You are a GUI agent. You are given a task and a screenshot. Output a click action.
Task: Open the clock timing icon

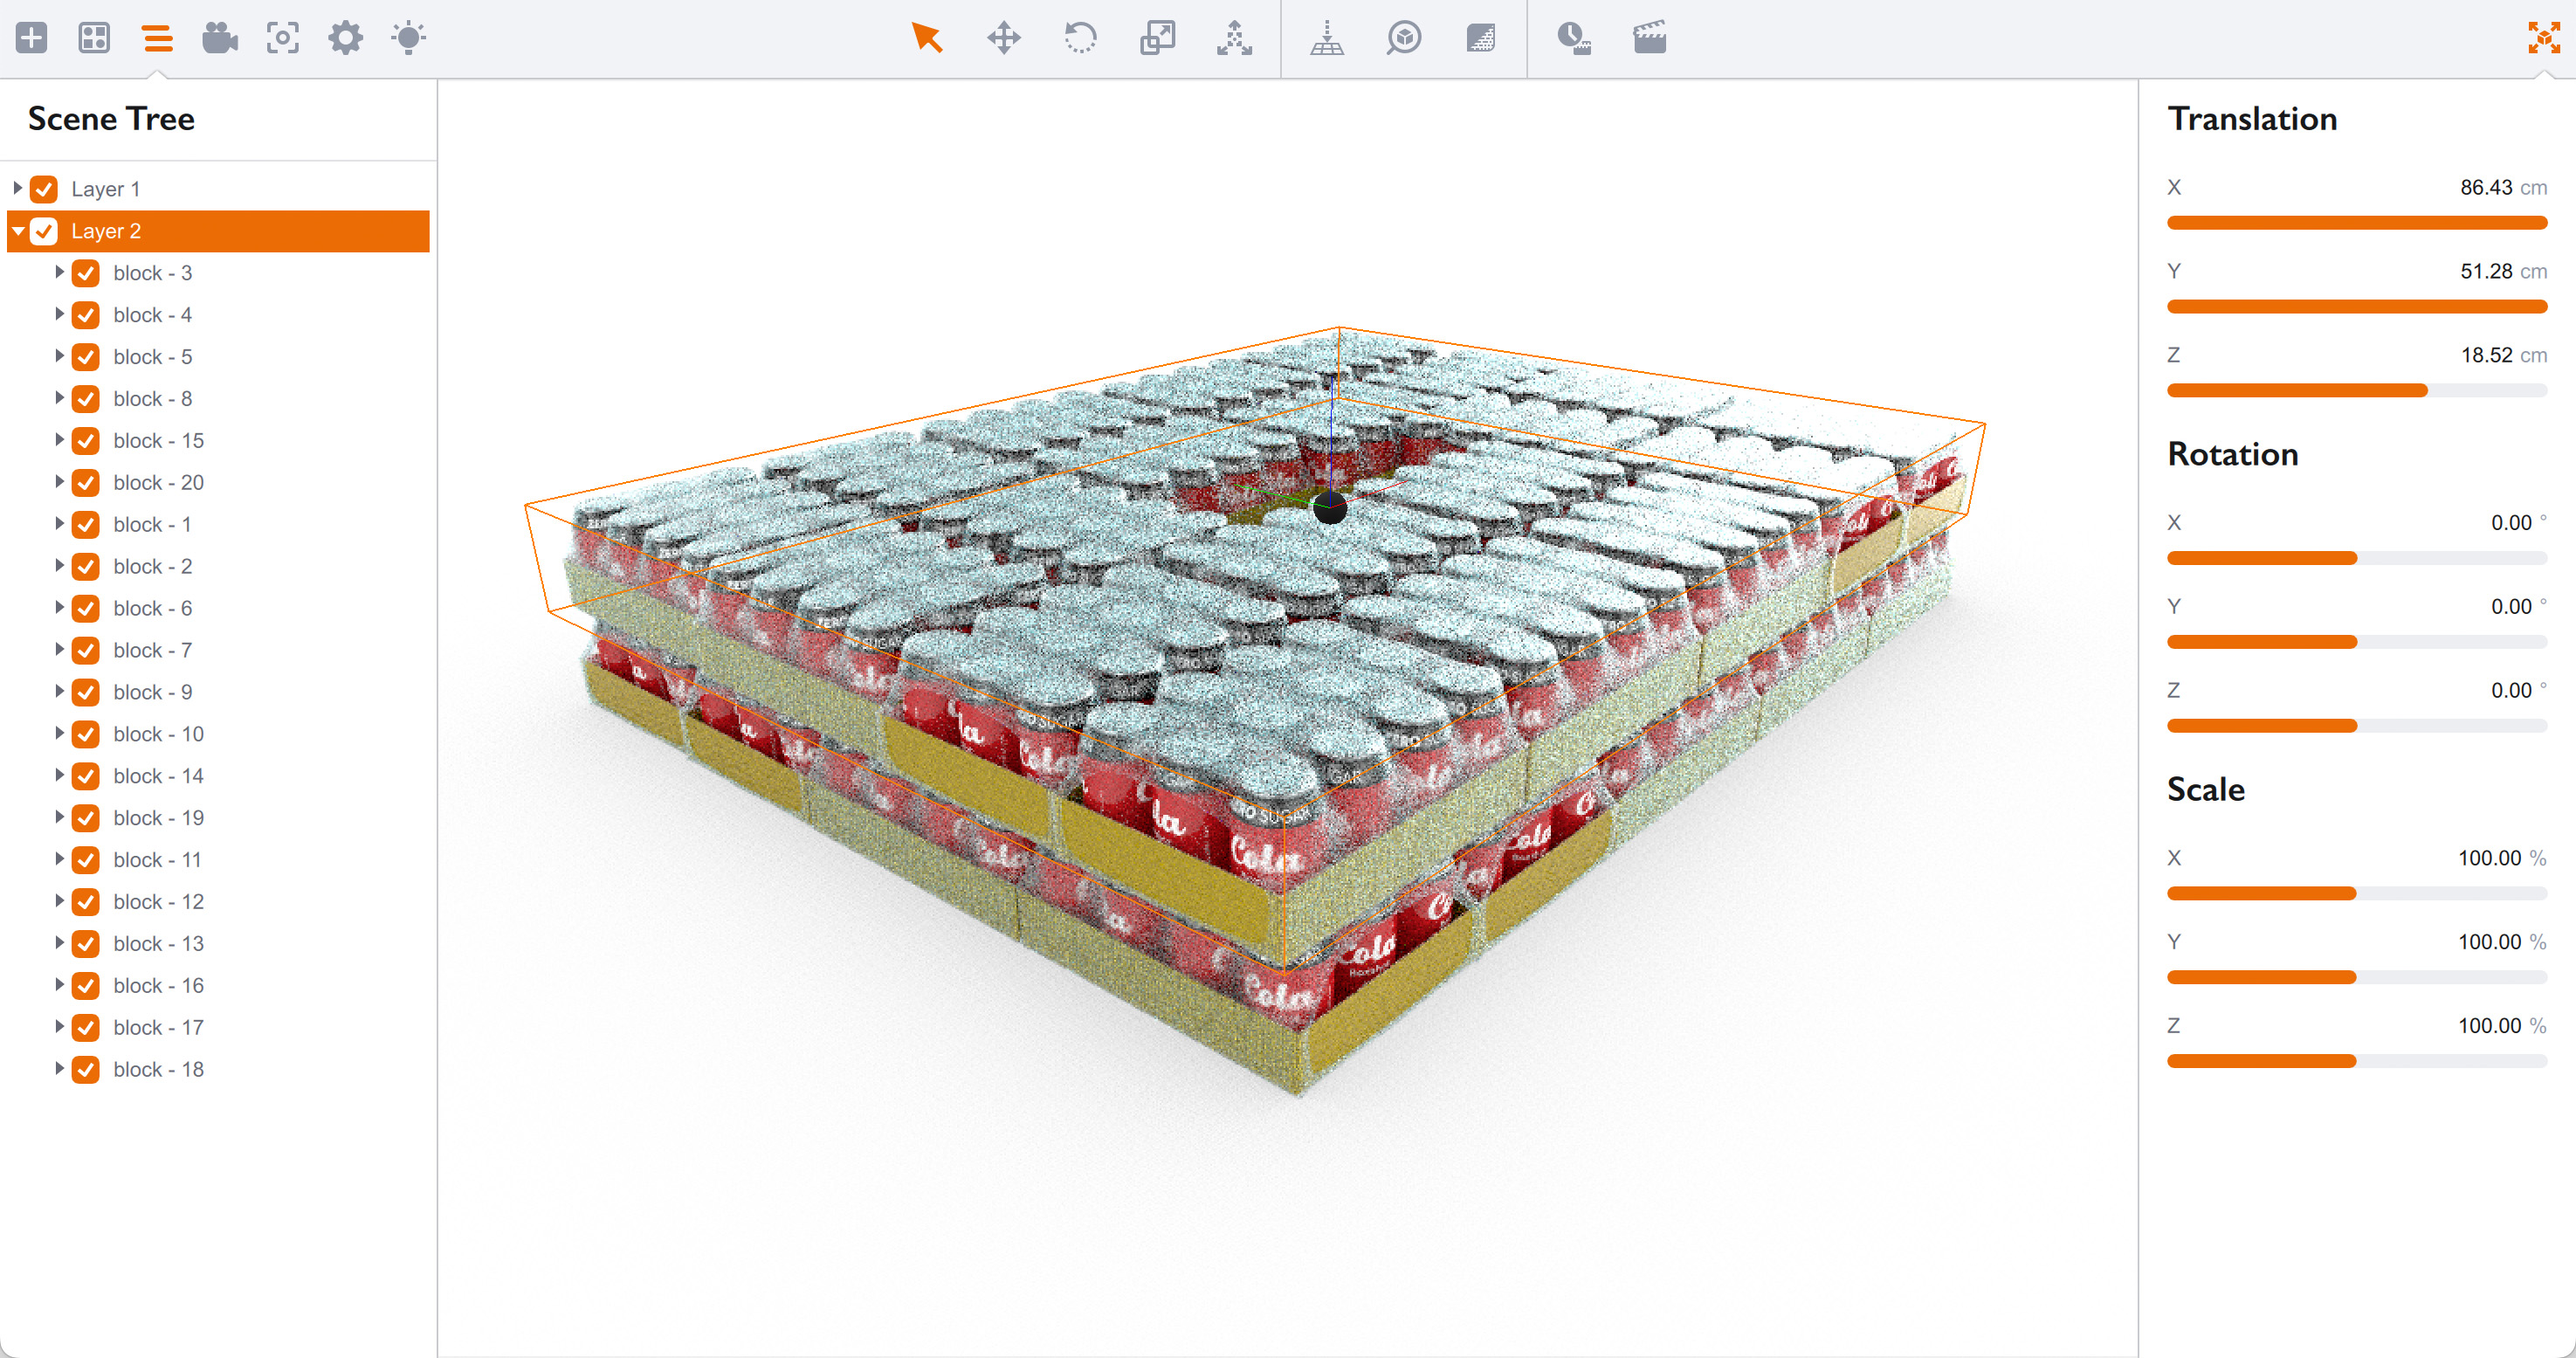tap(1574, 38)
